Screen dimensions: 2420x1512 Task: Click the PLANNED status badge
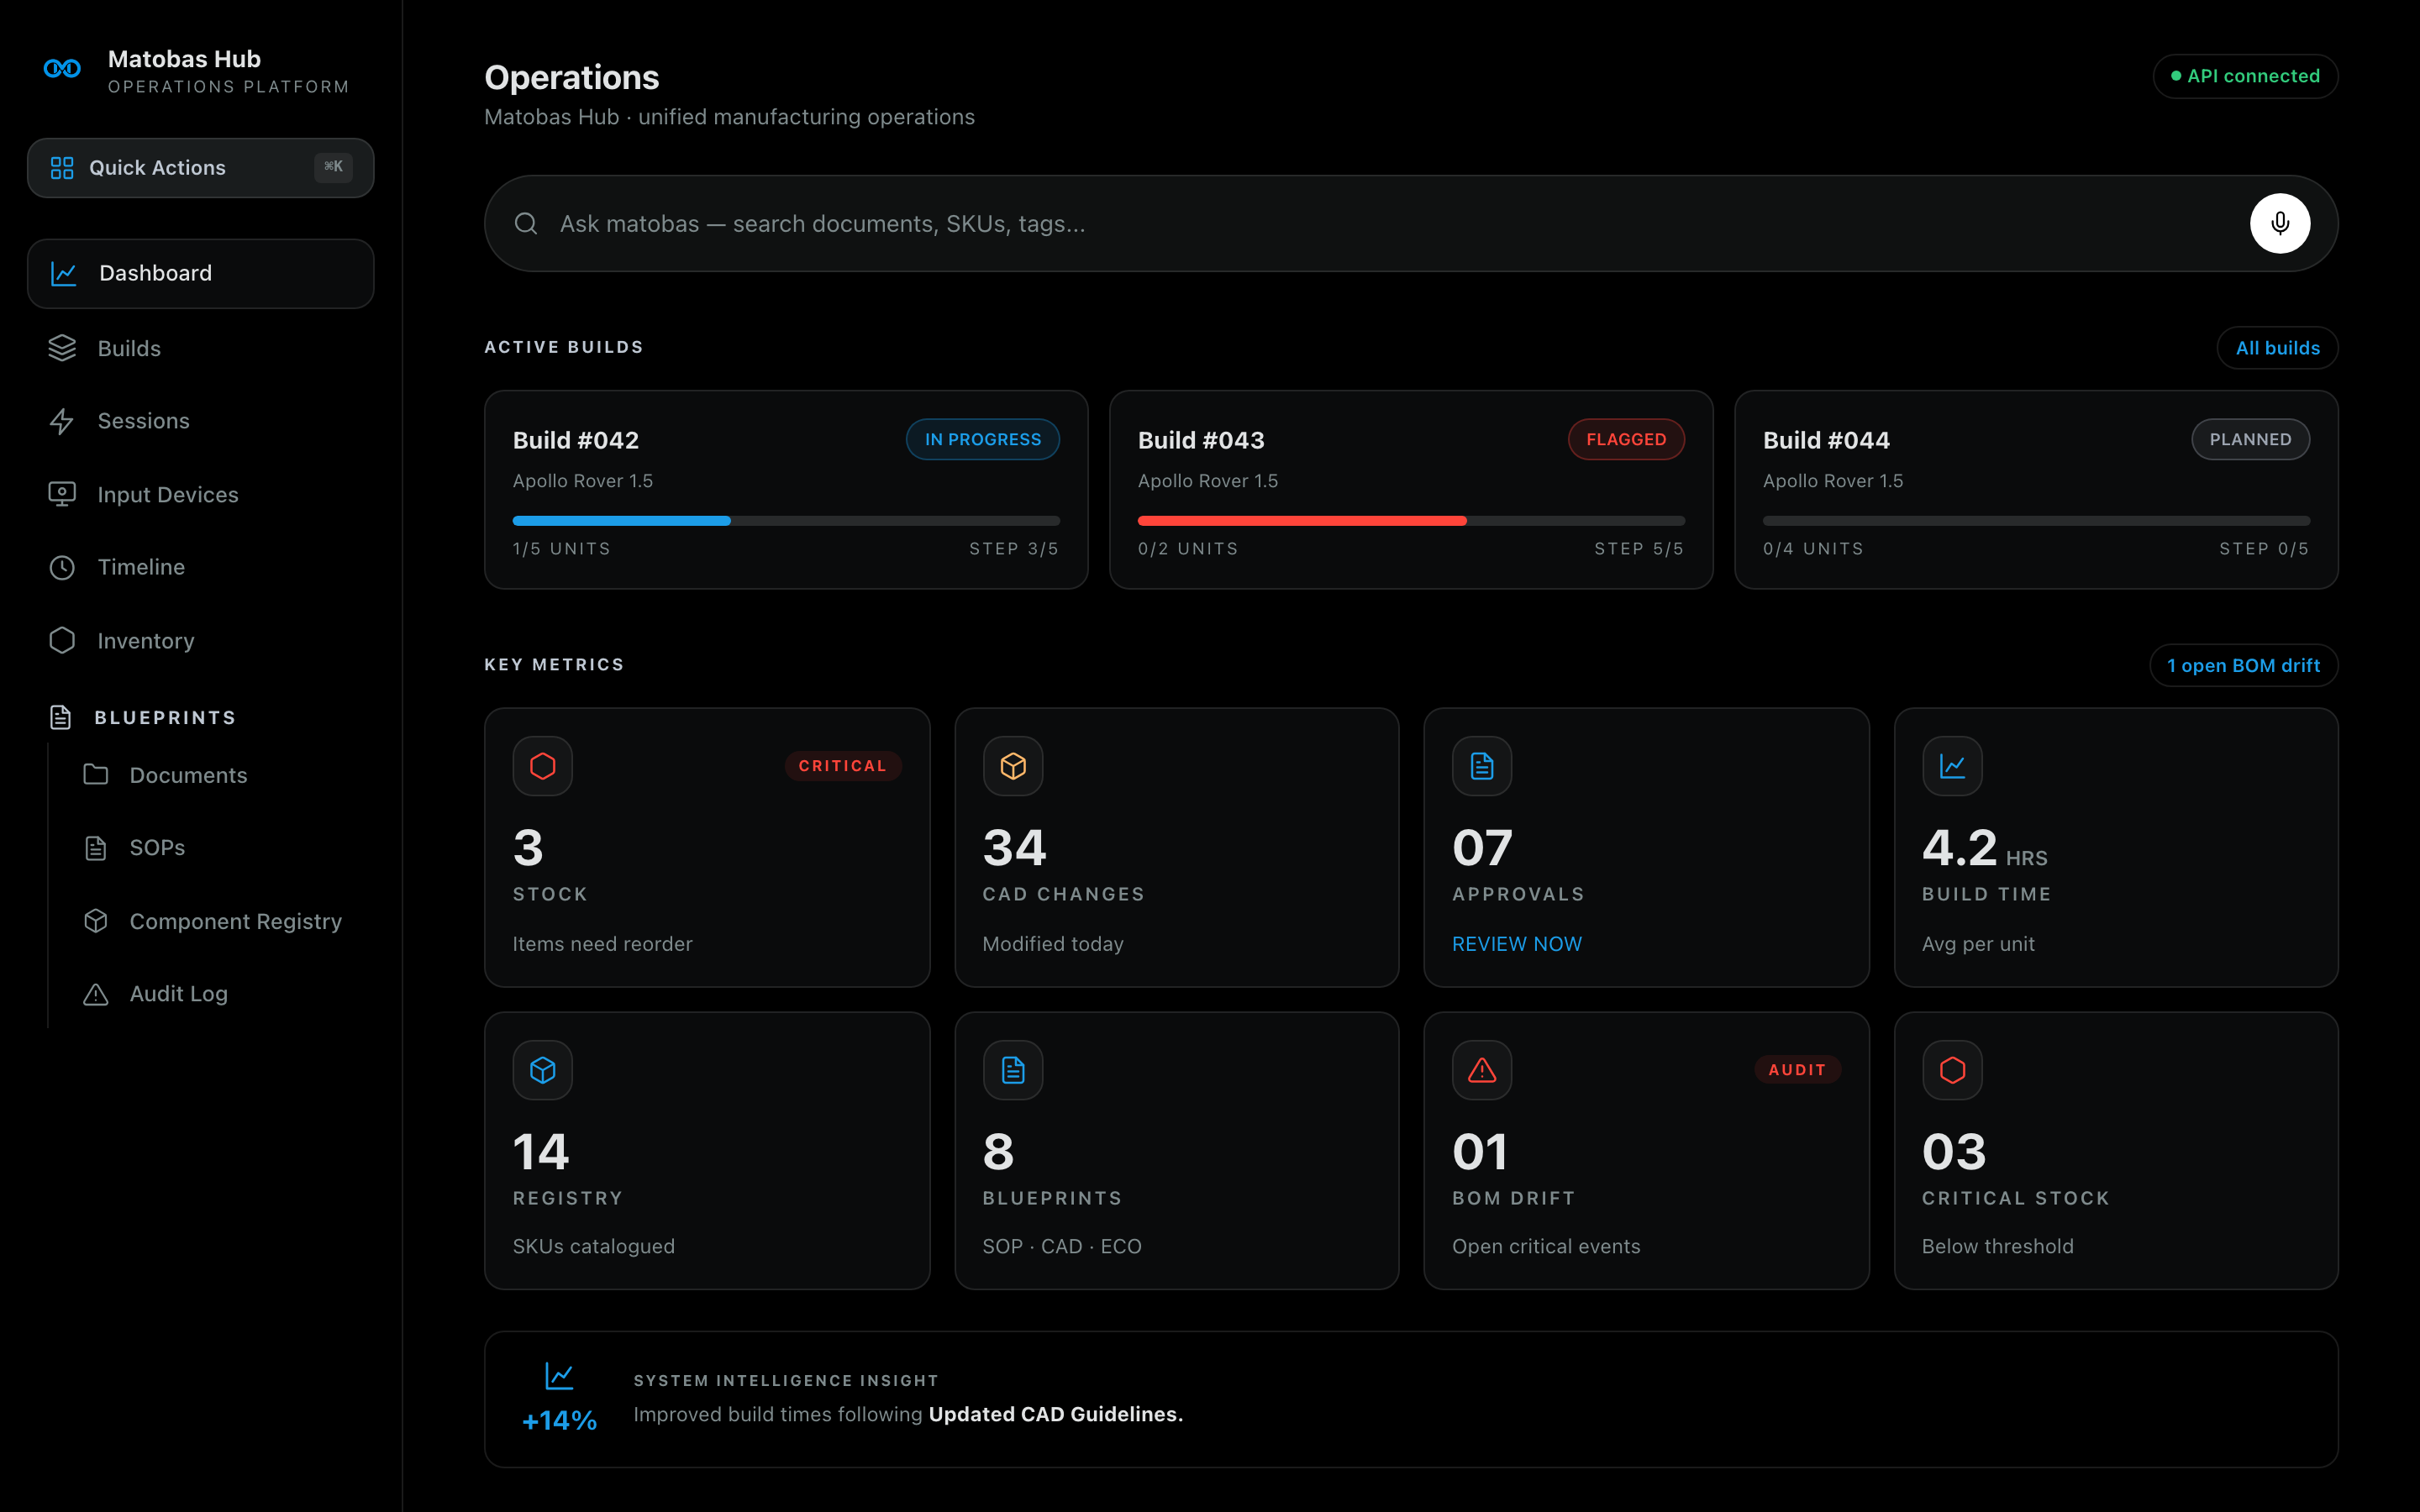coord(2250,440)
